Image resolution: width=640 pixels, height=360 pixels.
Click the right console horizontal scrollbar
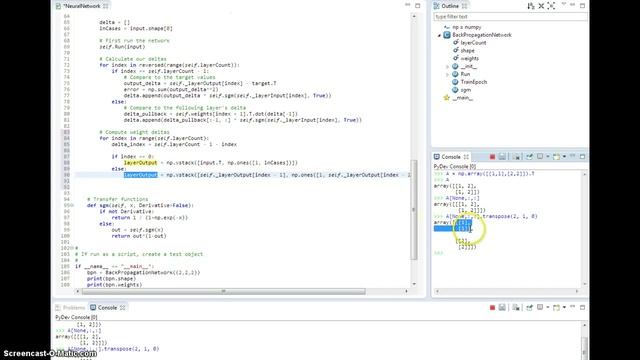pos(507,291)
